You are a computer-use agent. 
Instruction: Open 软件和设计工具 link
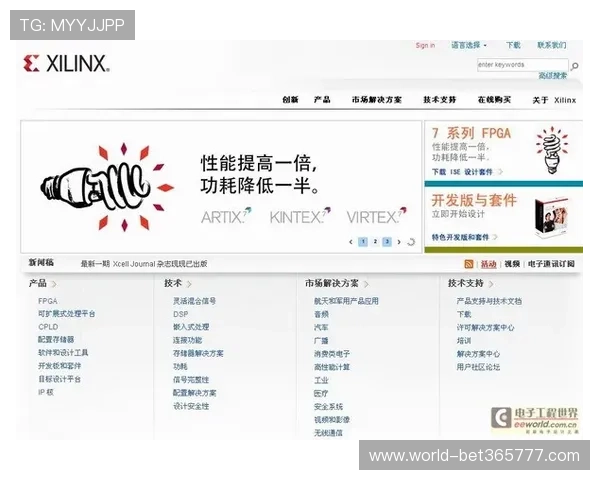(x=63, y=353)
